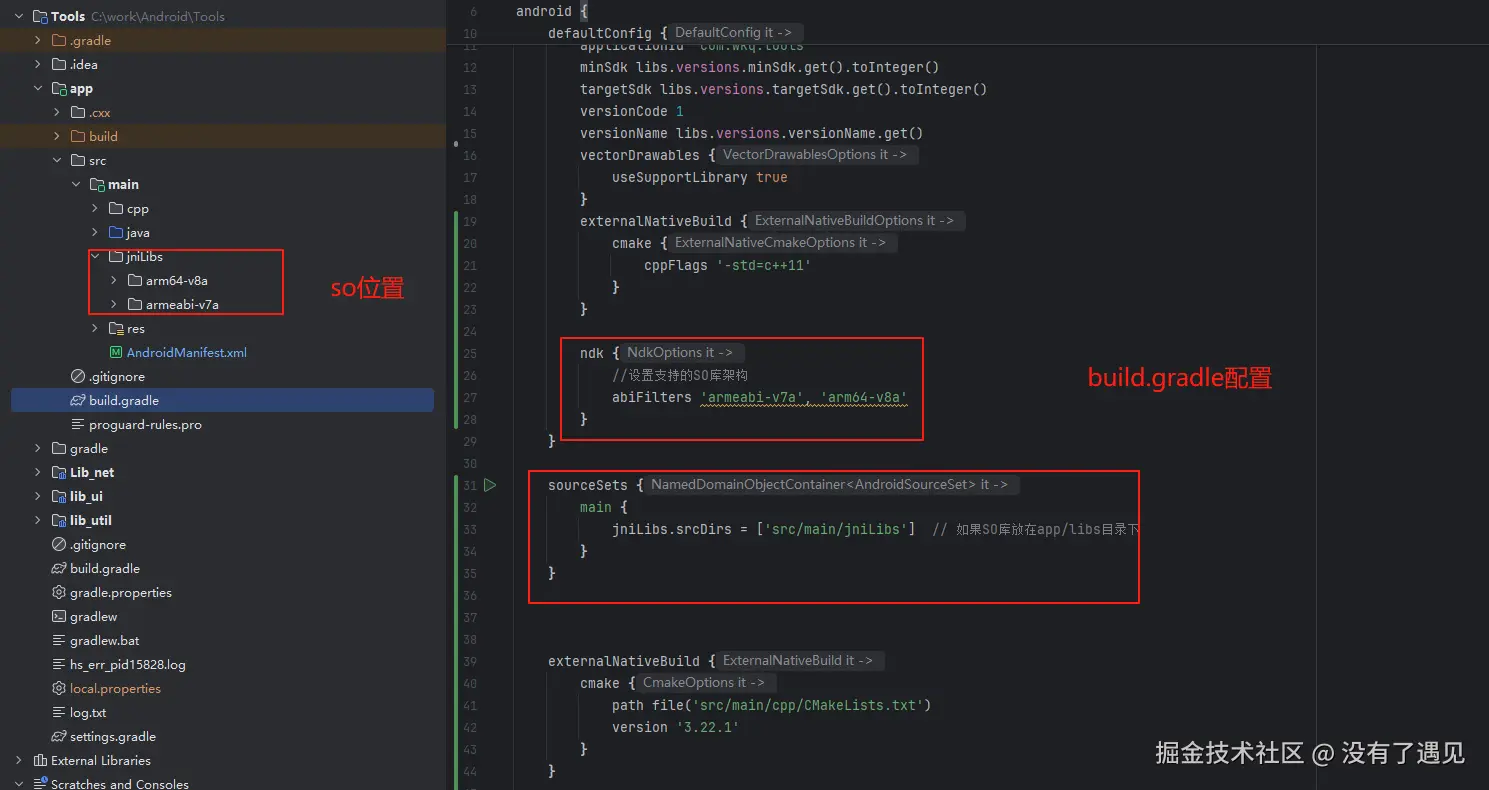Open AndroidManifest.xml in the project tree
This screenshot has height=790, width=1489.
pos(186,352)
